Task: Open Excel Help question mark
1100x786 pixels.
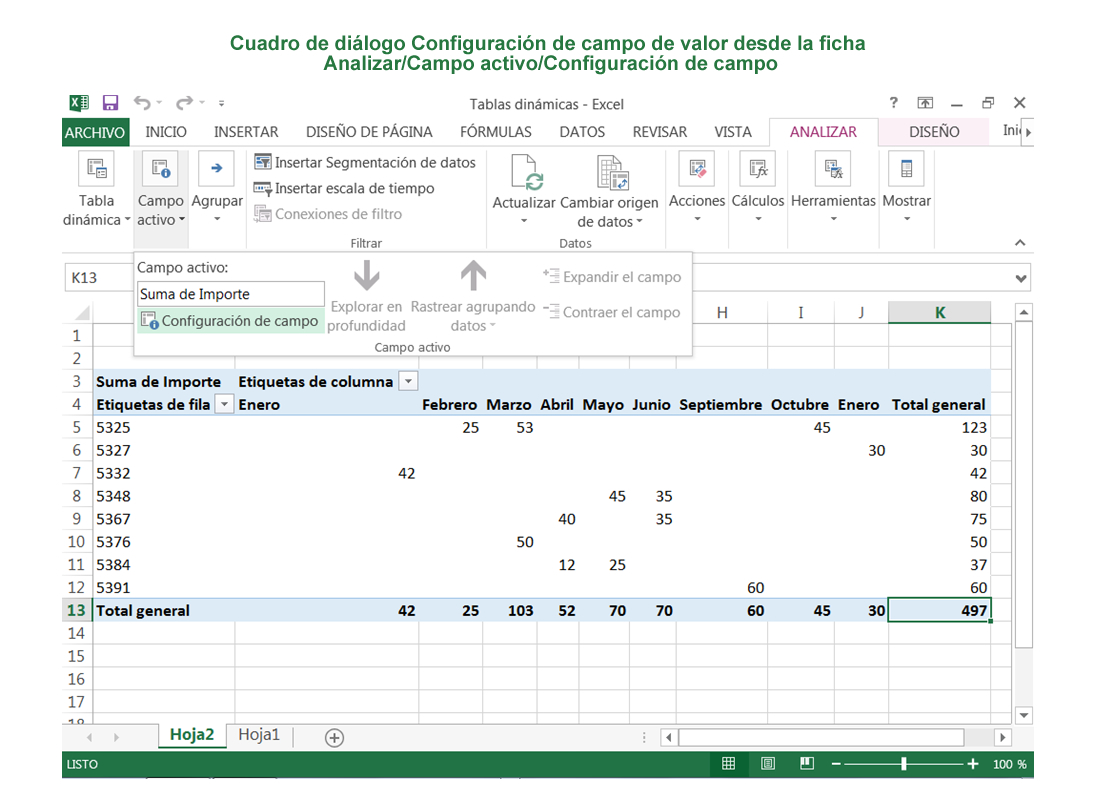Action: pyautogui.click(x=894, y=102)
